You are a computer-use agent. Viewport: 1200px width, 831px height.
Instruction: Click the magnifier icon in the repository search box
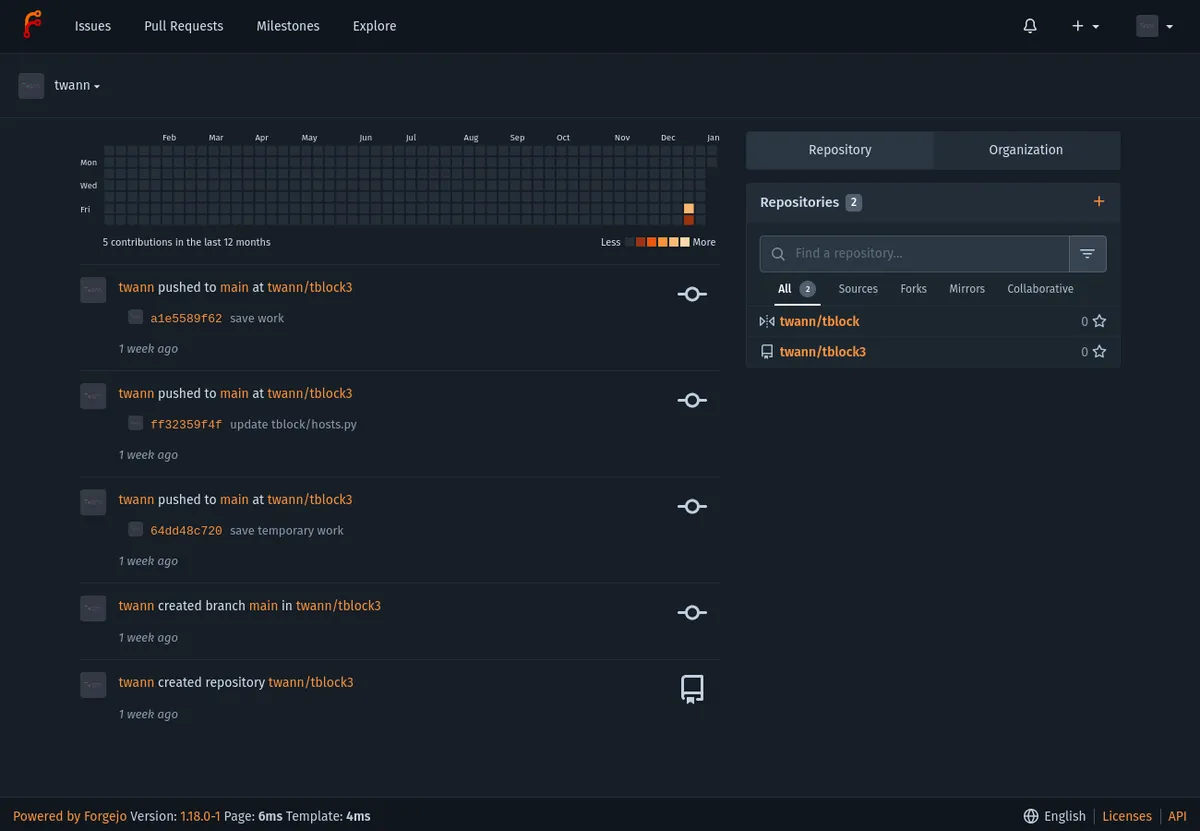(778, 253)
